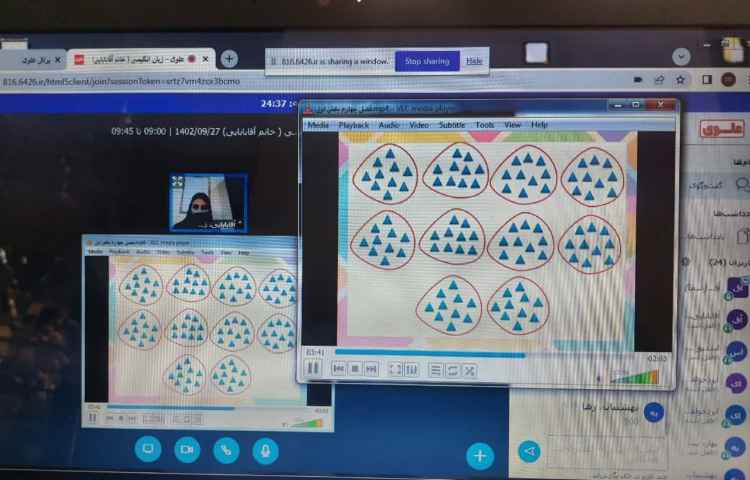Toggle audio phone button in meeting
Viewport: 750px width, 480px height.
[226, 451]
